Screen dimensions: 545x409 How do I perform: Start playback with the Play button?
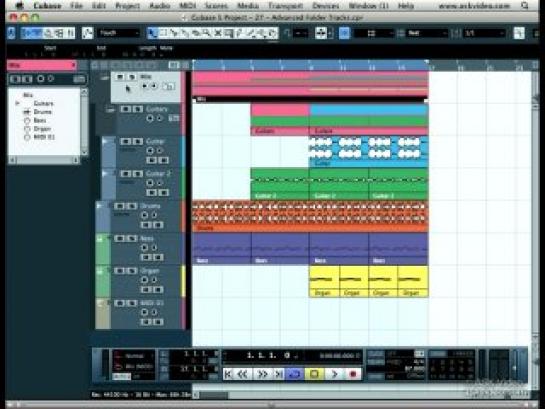pyautogui.click(x=334, y=374)
